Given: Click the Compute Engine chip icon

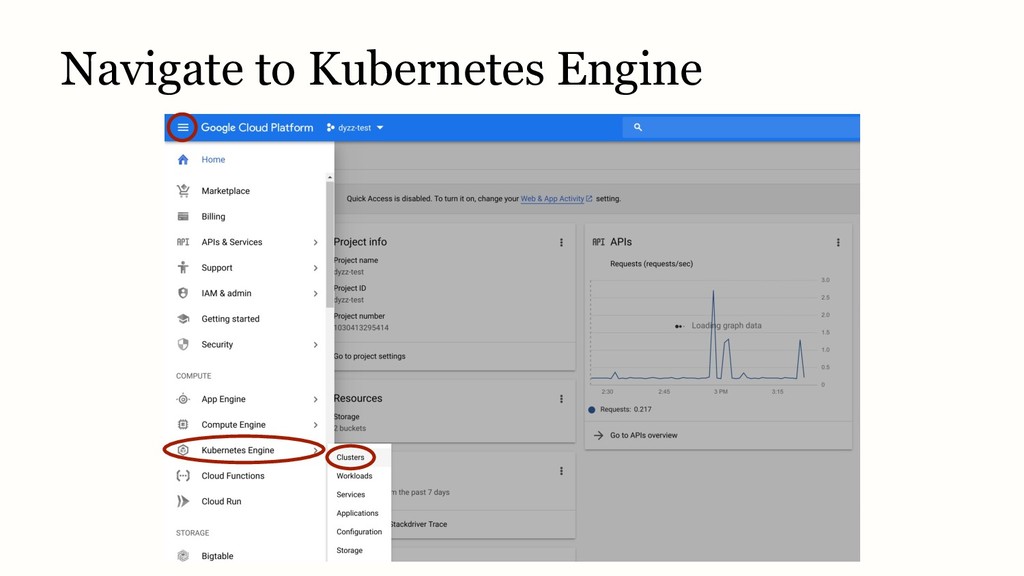Looking at the screenshot, I should pyautogui.click(x=183, y=424).
